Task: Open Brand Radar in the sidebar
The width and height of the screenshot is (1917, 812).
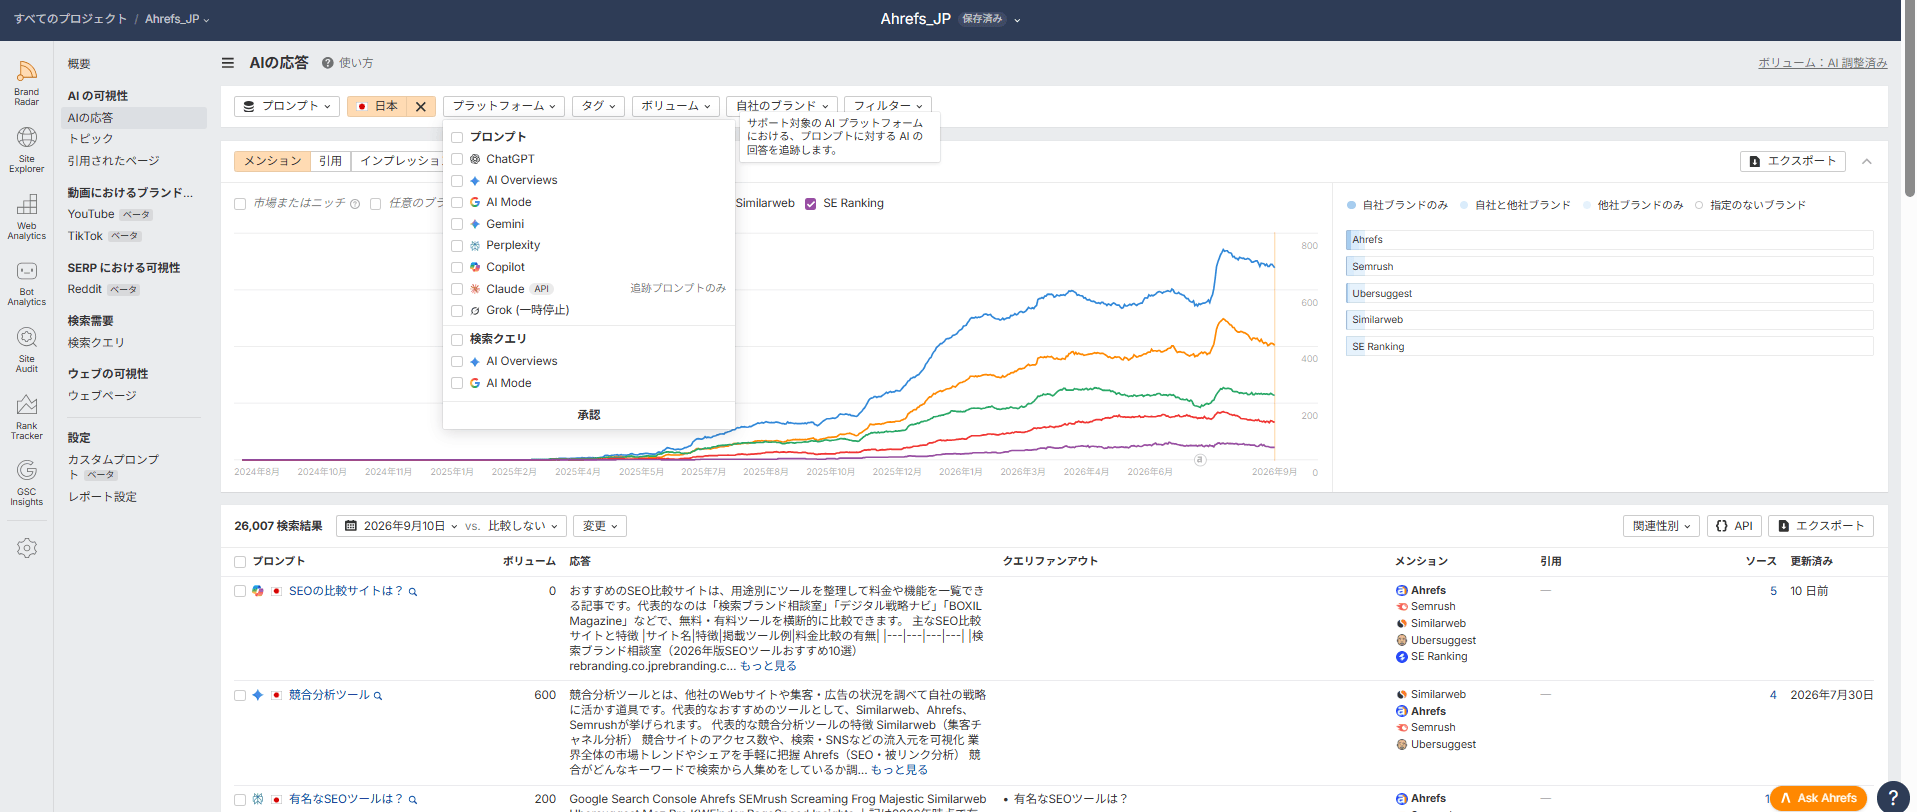Action: click(26, 82)
